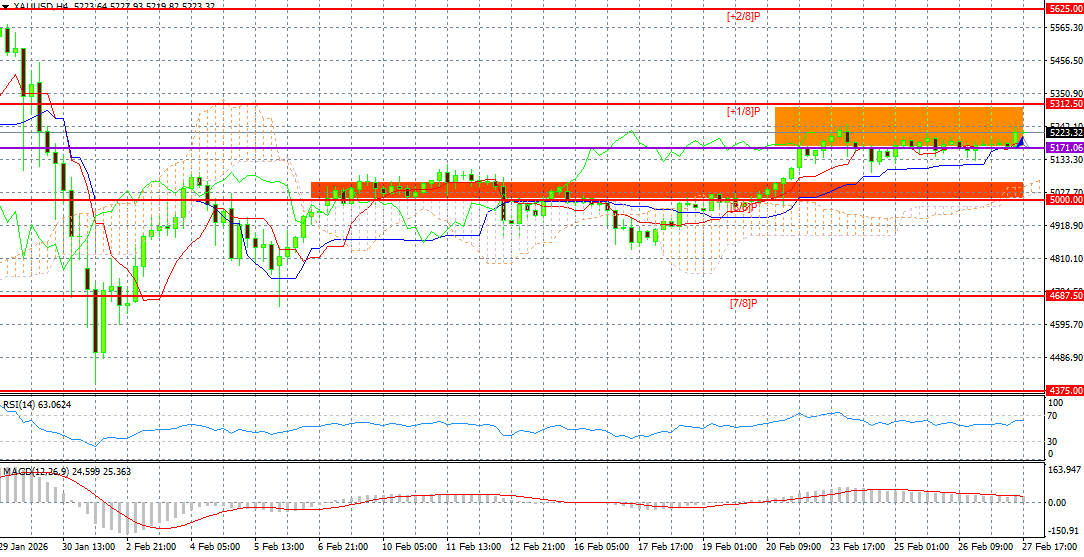Click the 20 Feb 09:00 time axis label
The width and height of the screenshot is (1084, 557).
796,546
